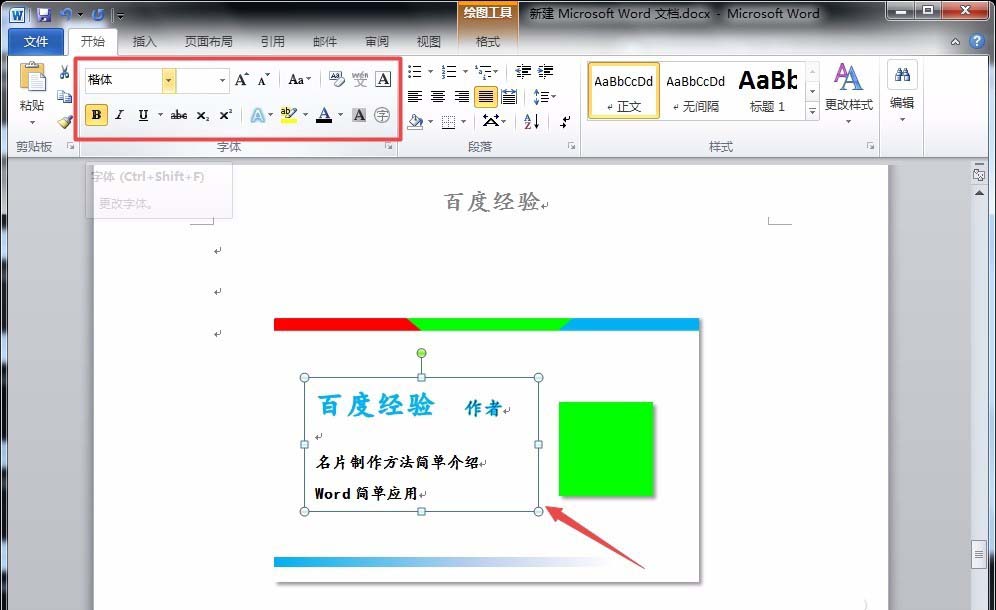Click the Editing binoculars icon
Image resolution: width=996 pixels, height=610 pixels.
coord(902,75)
